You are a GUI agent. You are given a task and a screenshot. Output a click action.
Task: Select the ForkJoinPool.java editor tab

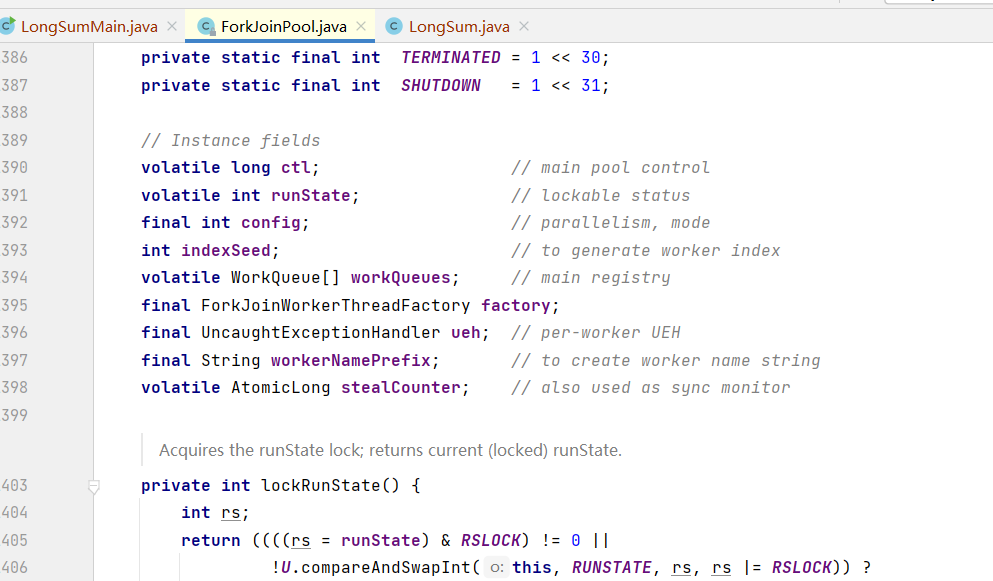pos(284,27)
